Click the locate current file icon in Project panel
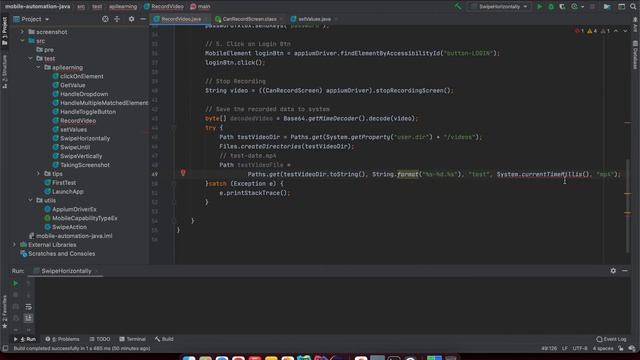The height and width of the screenshot is (360, 640). point(105,19)
